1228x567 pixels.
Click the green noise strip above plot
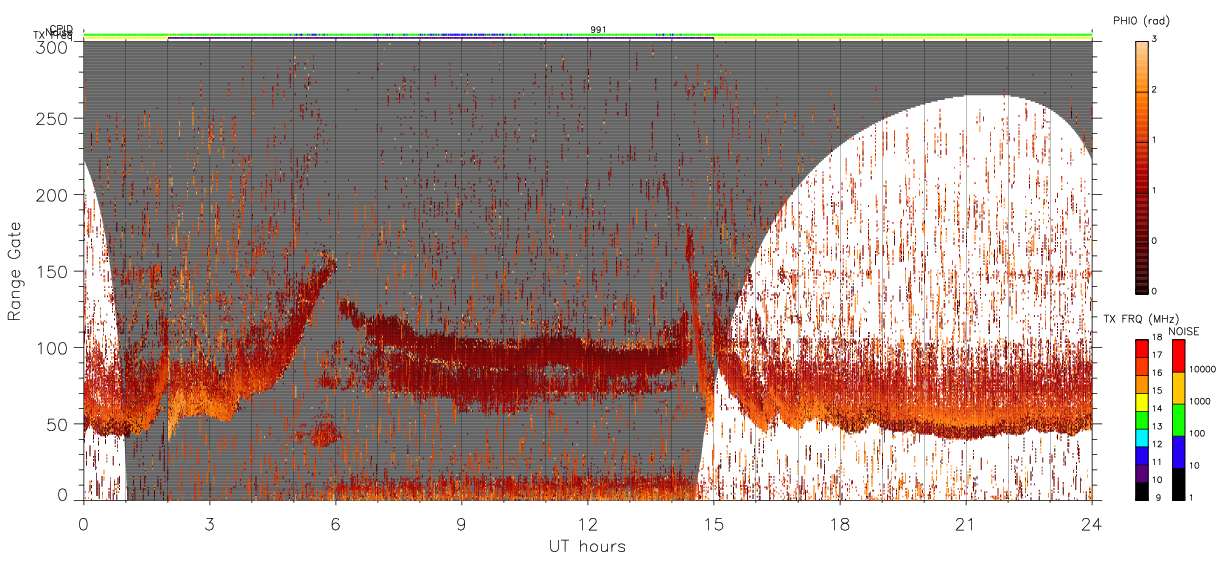588,35
